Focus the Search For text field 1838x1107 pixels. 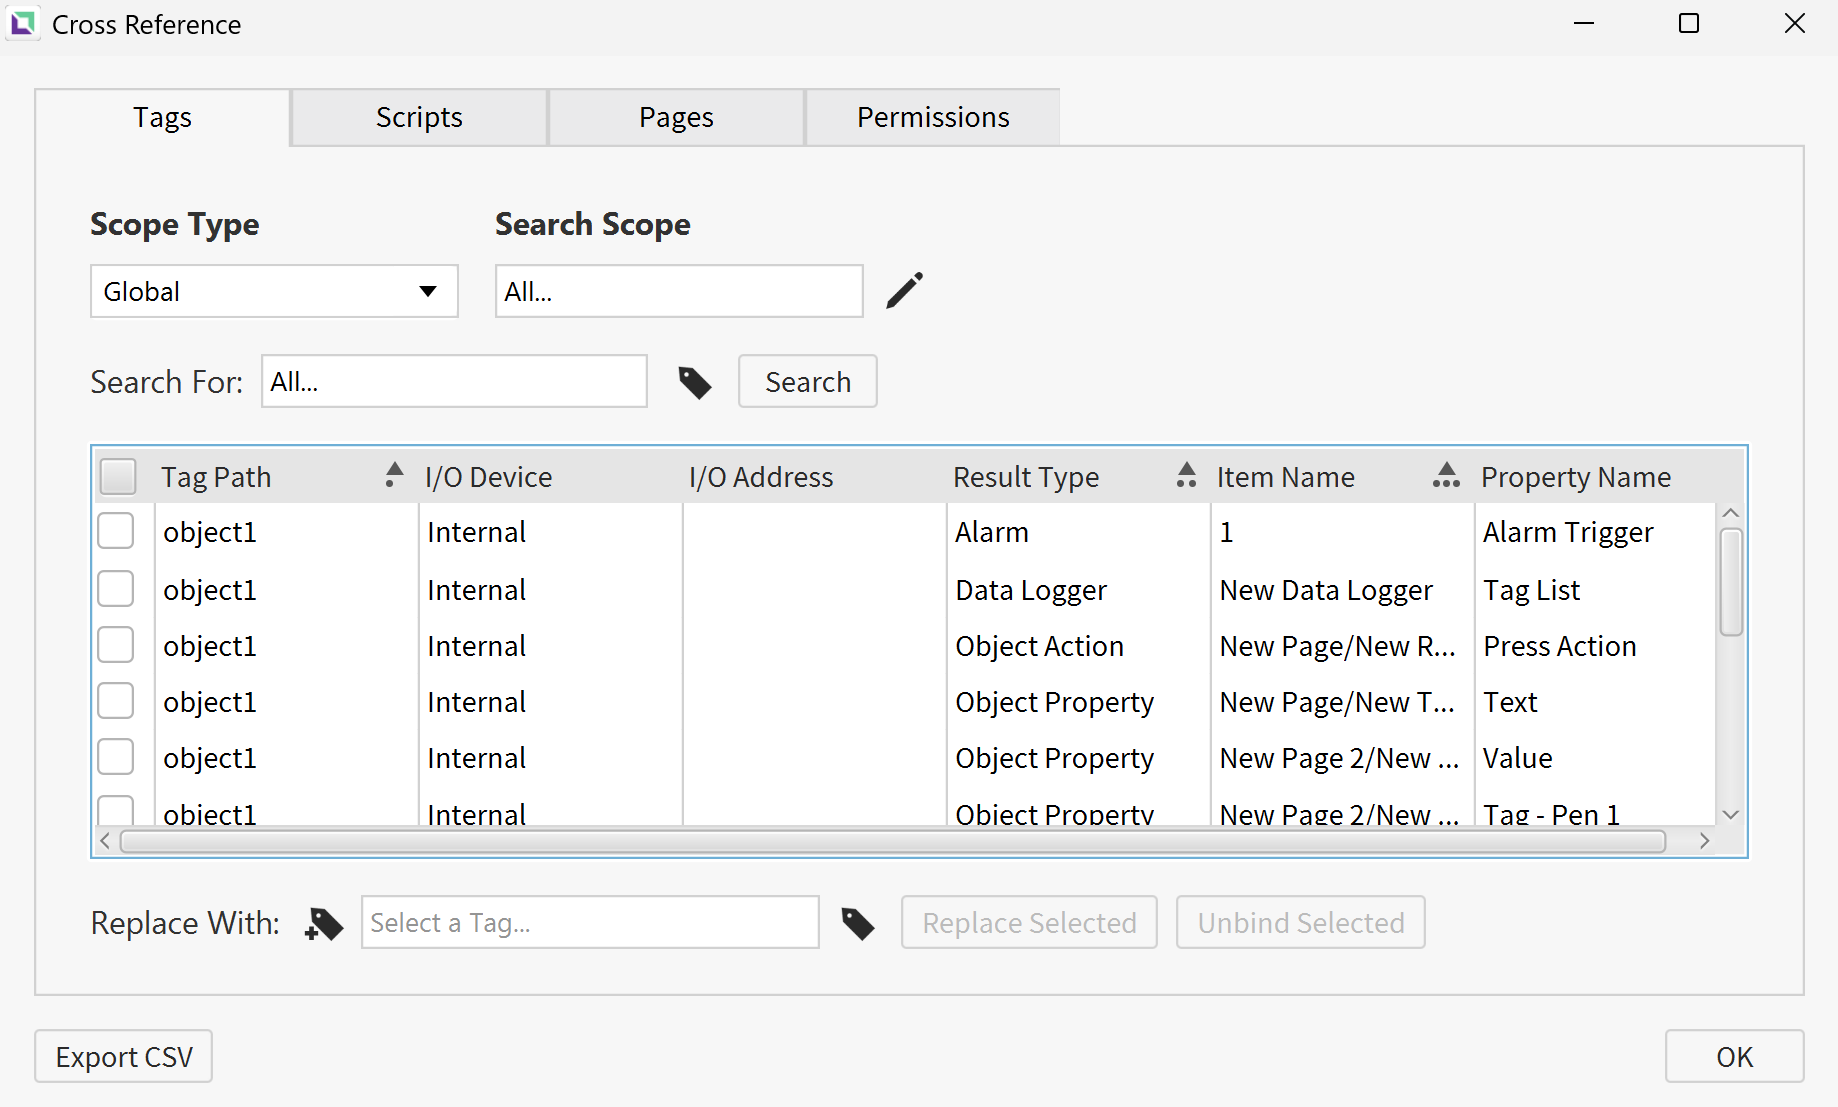(x=454, y=382)
